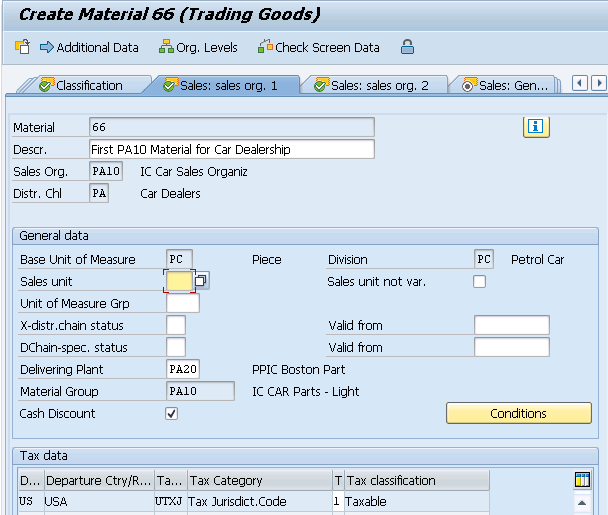
Task: Click the PPIC Boston Part text
Action: tap(299, 370)
